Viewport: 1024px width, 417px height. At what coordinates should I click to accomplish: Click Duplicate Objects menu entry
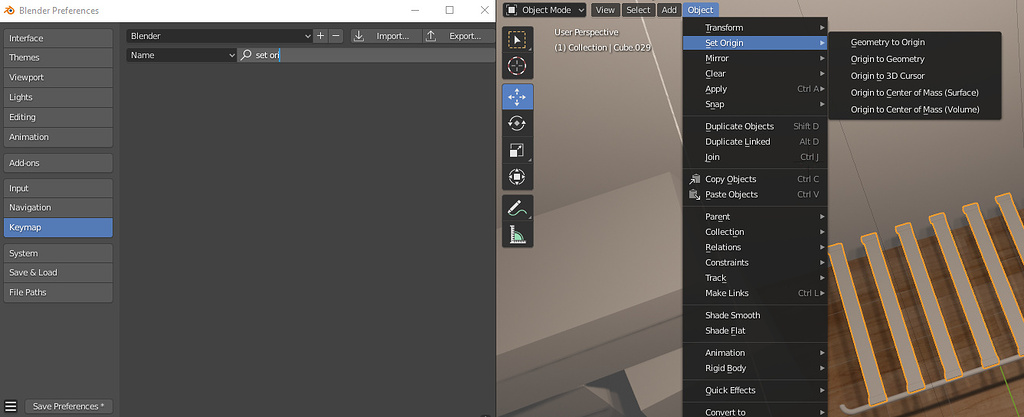(755, 127)
